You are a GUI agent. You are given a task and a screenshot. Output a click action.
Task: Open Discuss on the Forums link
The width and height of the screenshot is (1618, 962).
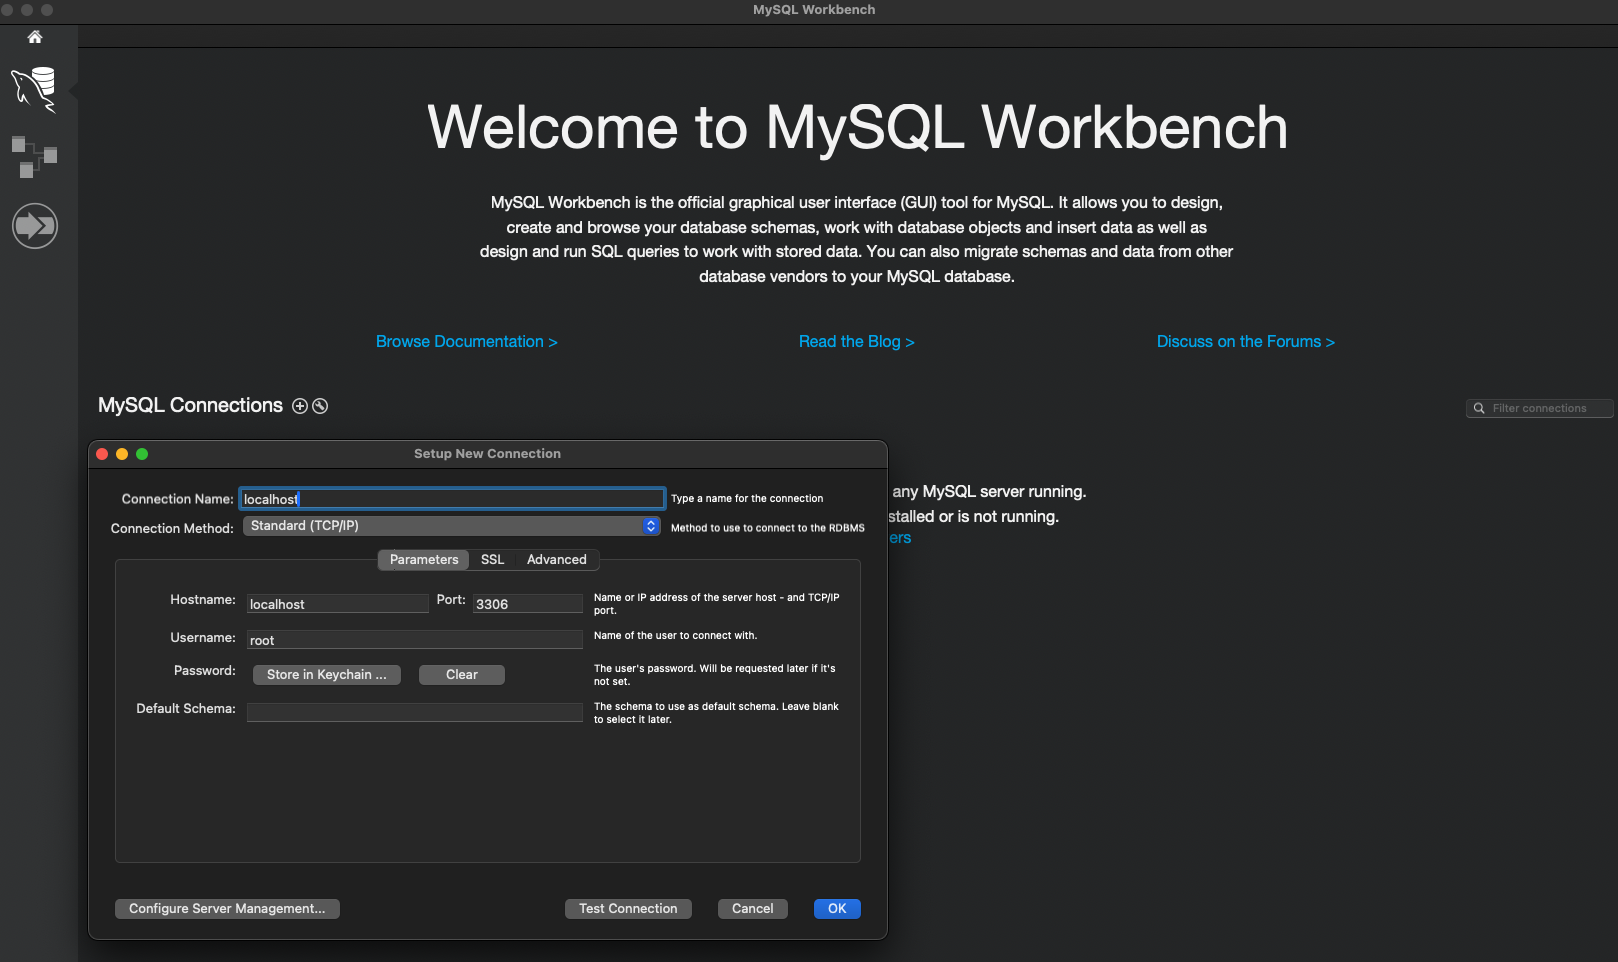point(1246,342)
